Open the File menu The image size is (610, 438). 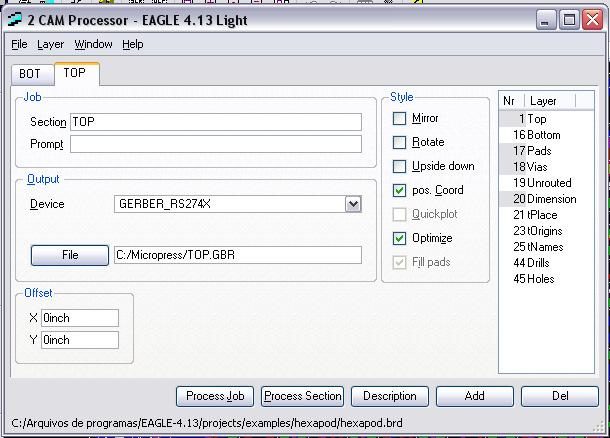point(19,44)
